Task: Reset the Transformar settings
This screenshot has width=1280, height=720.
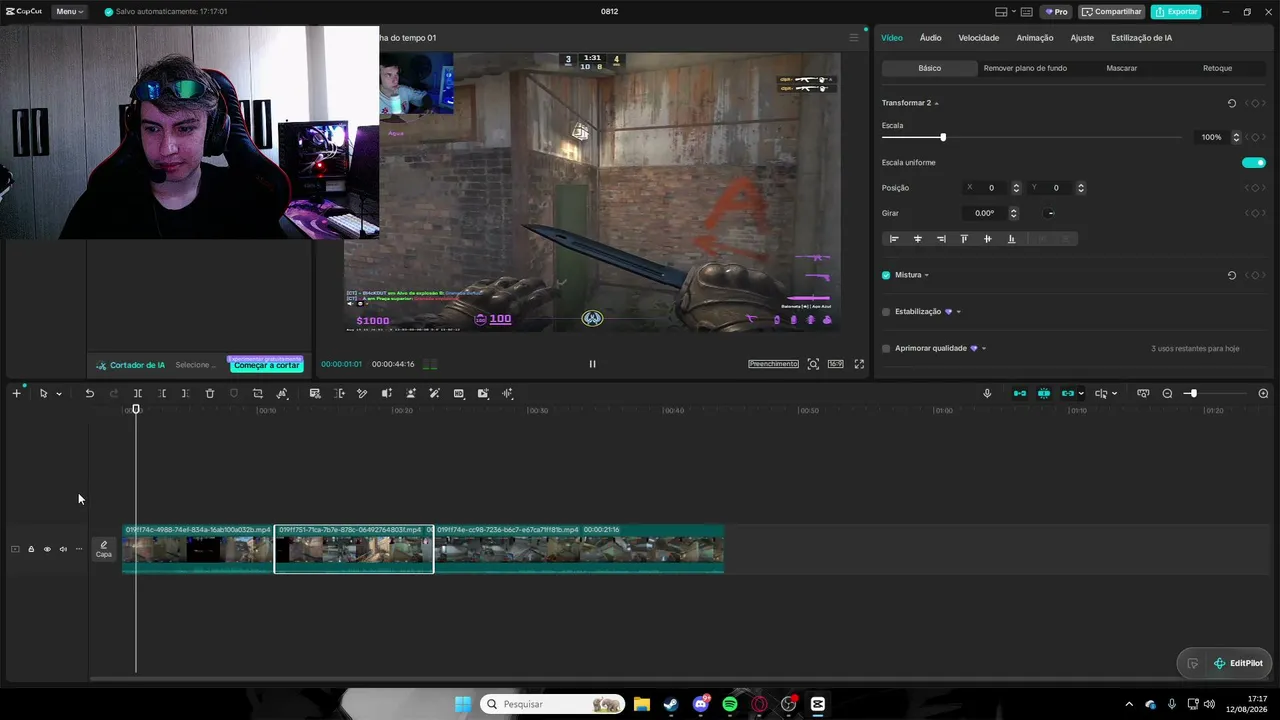Action: [1231, 103]
